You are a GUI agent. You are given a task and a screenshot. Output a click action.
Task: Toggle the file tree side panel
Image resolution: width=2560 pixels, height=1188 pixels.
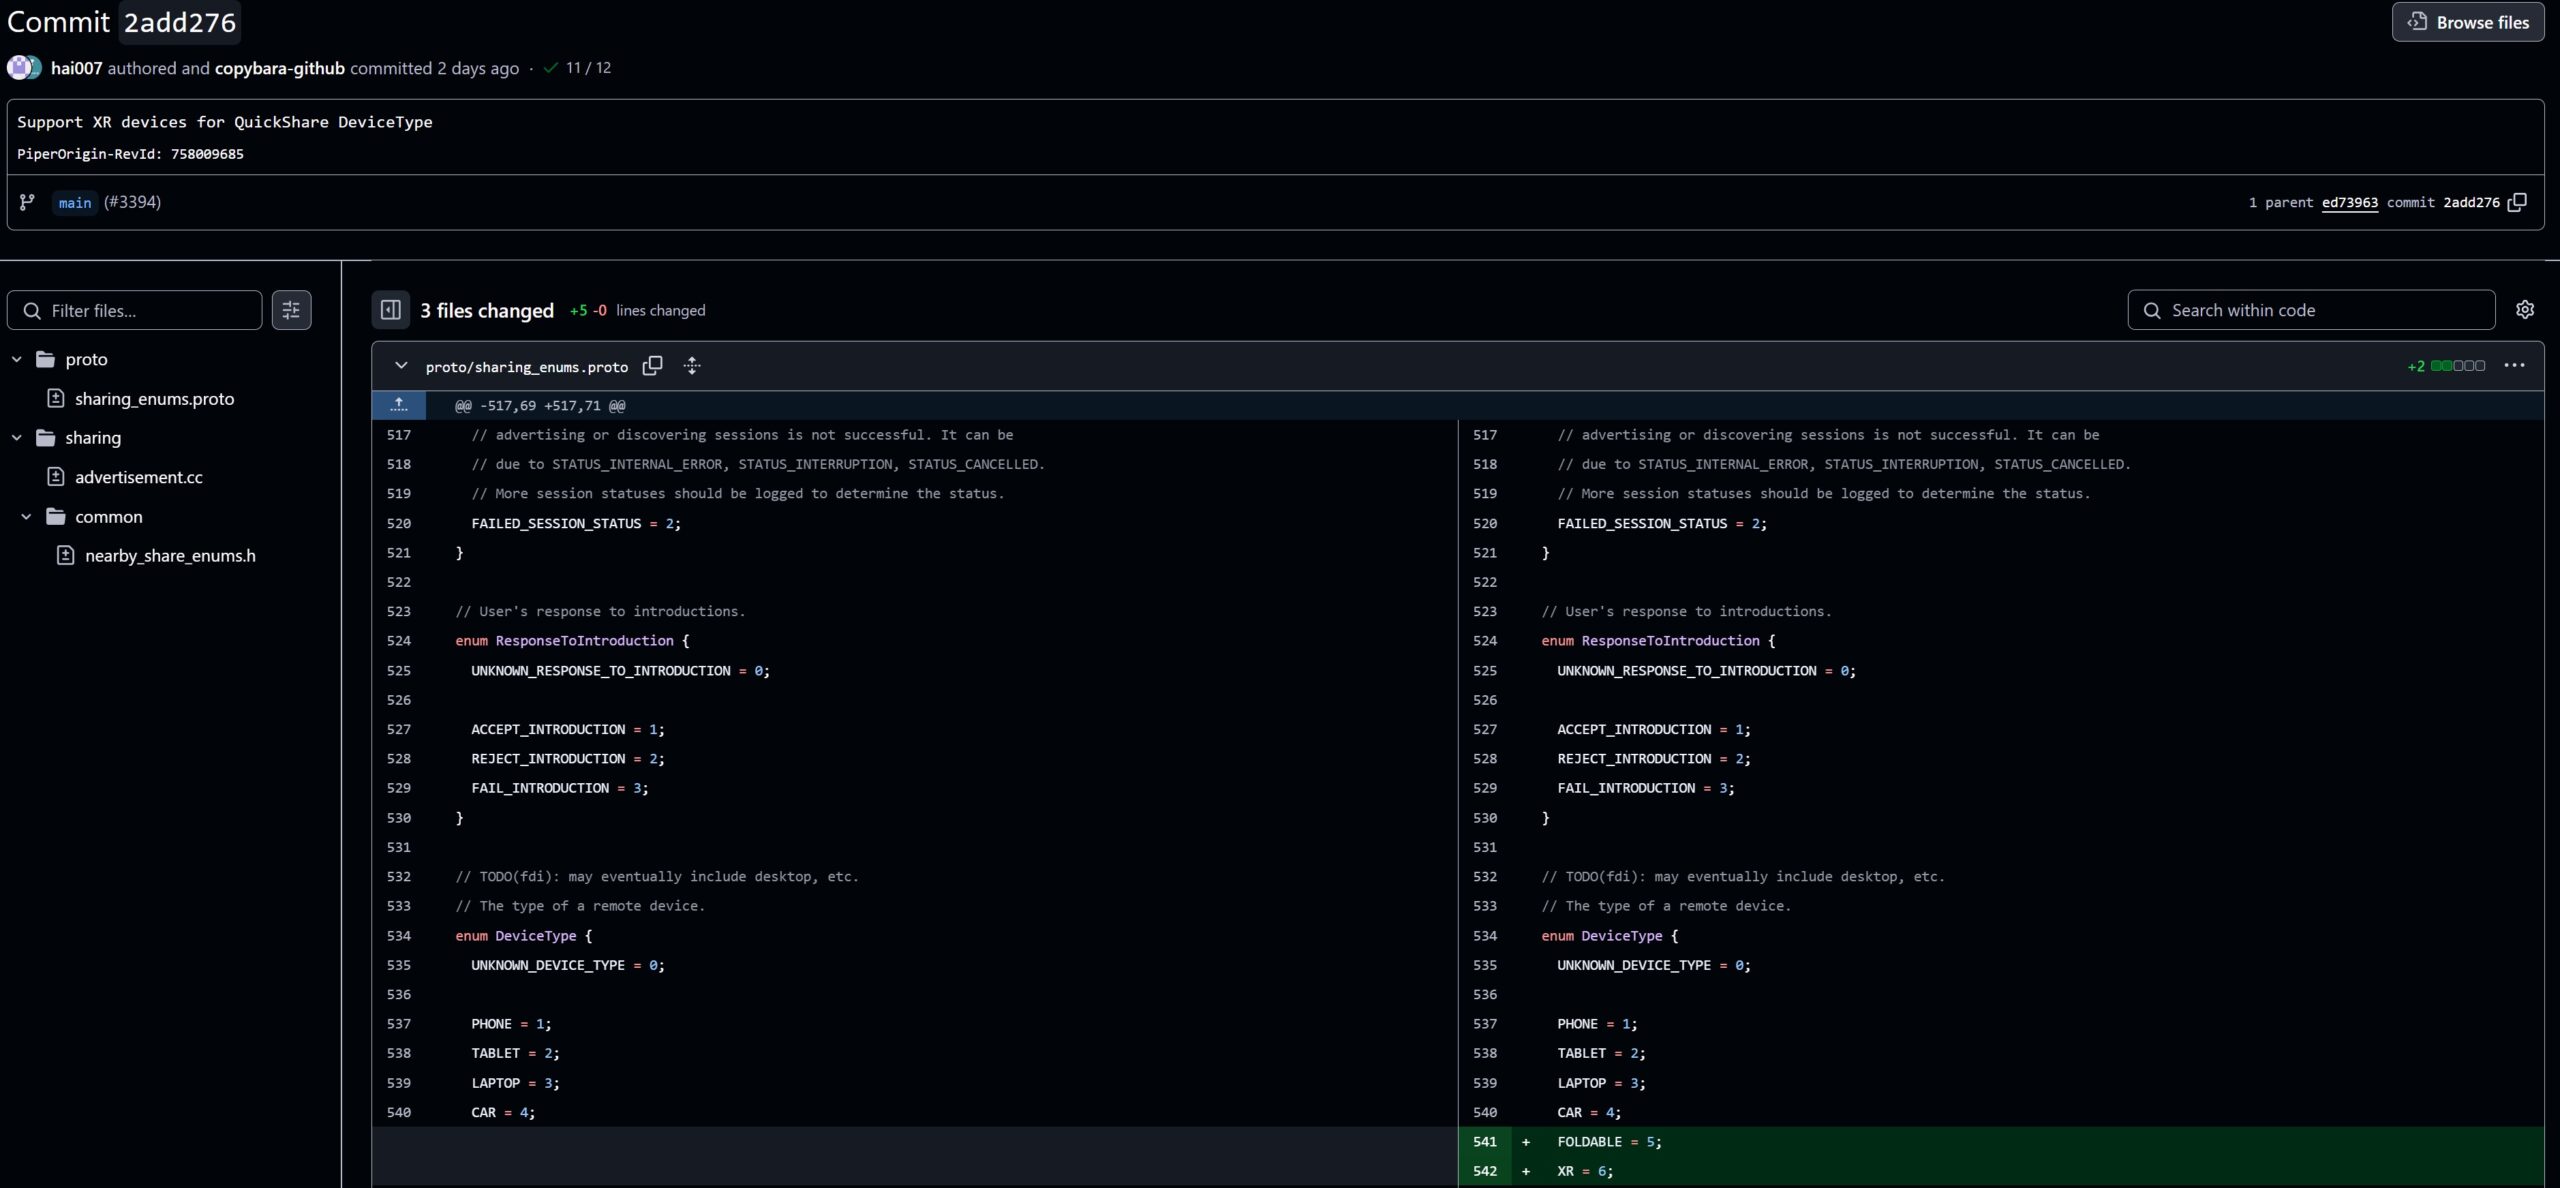click(391, 310)
